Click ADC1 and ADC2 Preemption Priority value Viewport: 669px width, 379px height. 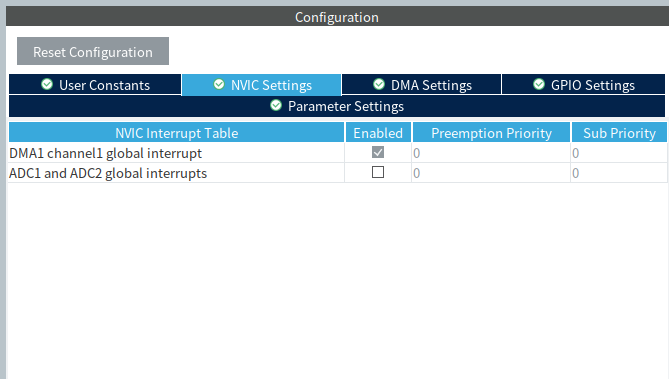491,173
